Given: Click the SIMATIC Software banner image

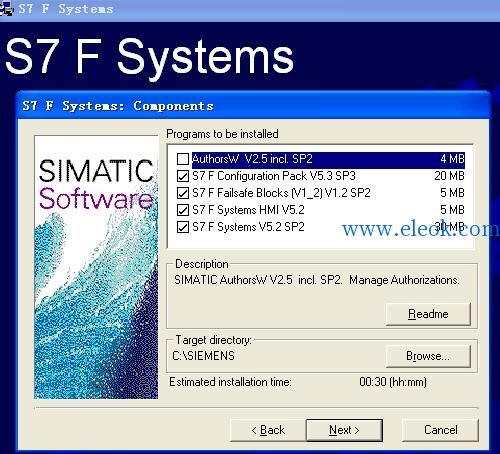Looking at the screenshot, I should (x=96, y=267).
